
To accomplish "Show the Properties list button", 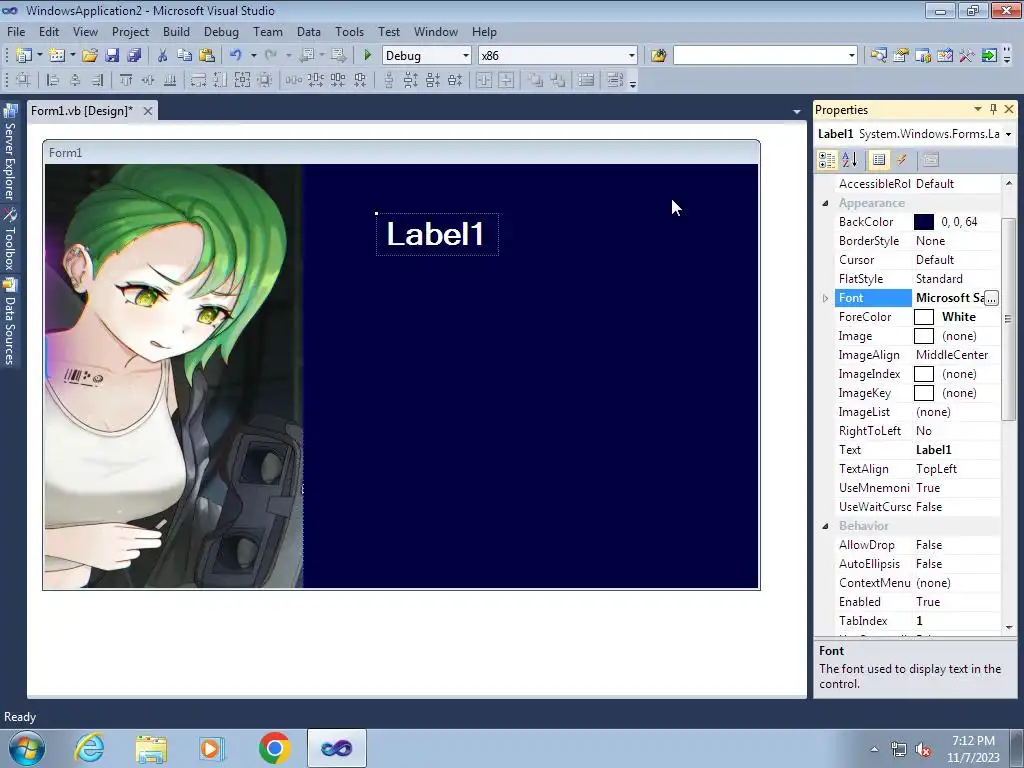I will [x=879, y=159].
